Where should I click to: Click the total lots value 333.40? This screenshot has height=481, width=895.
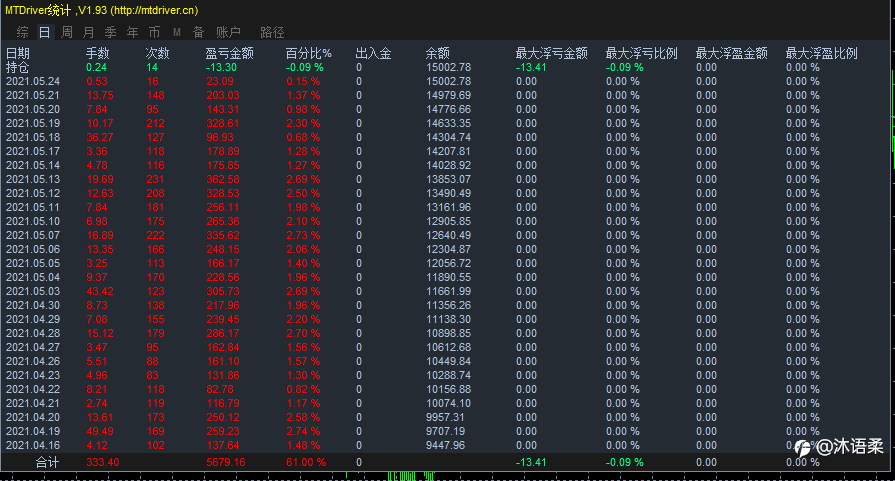(x=103, y=462)
